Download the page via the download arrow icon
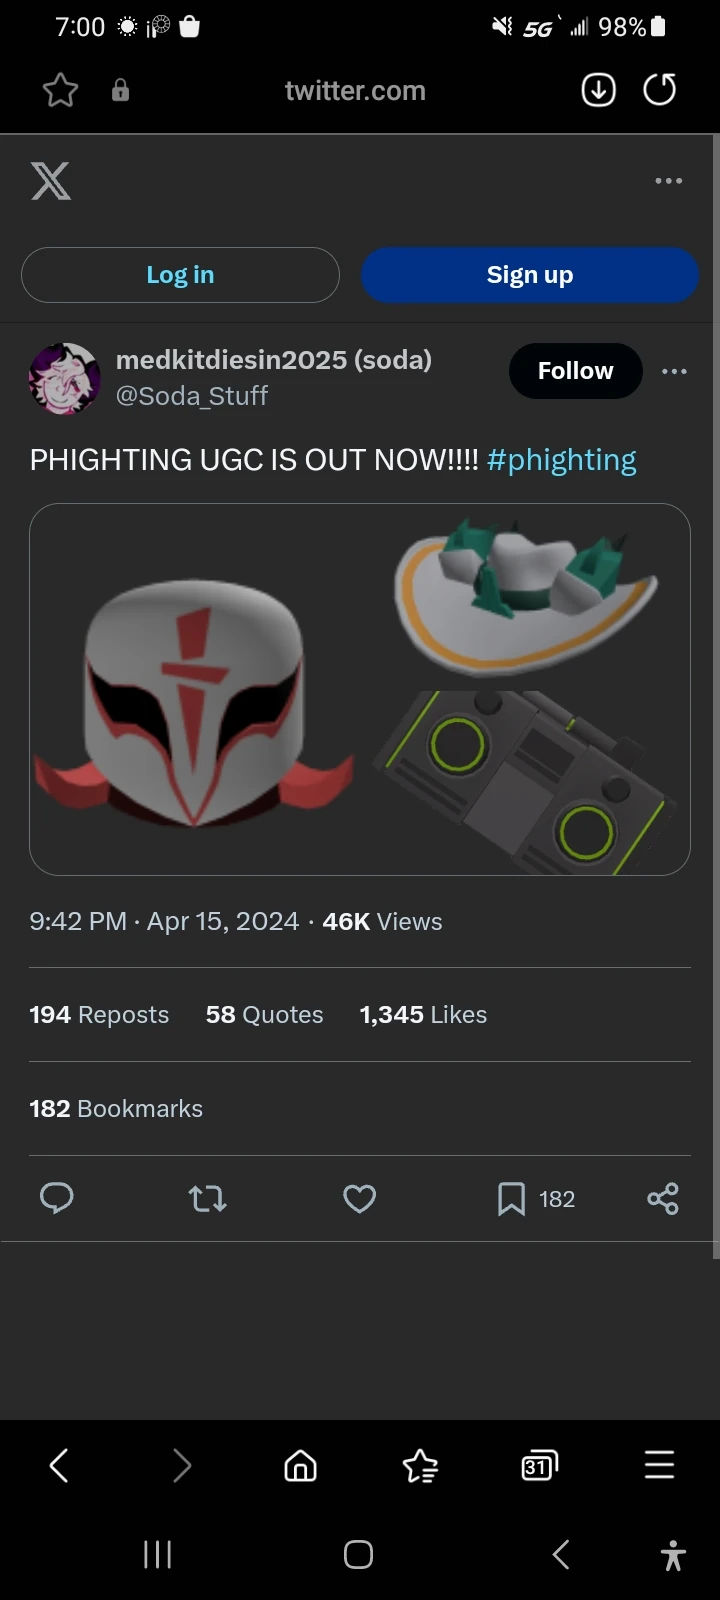This screenshot has height=1600, width=720. (598, 90)
